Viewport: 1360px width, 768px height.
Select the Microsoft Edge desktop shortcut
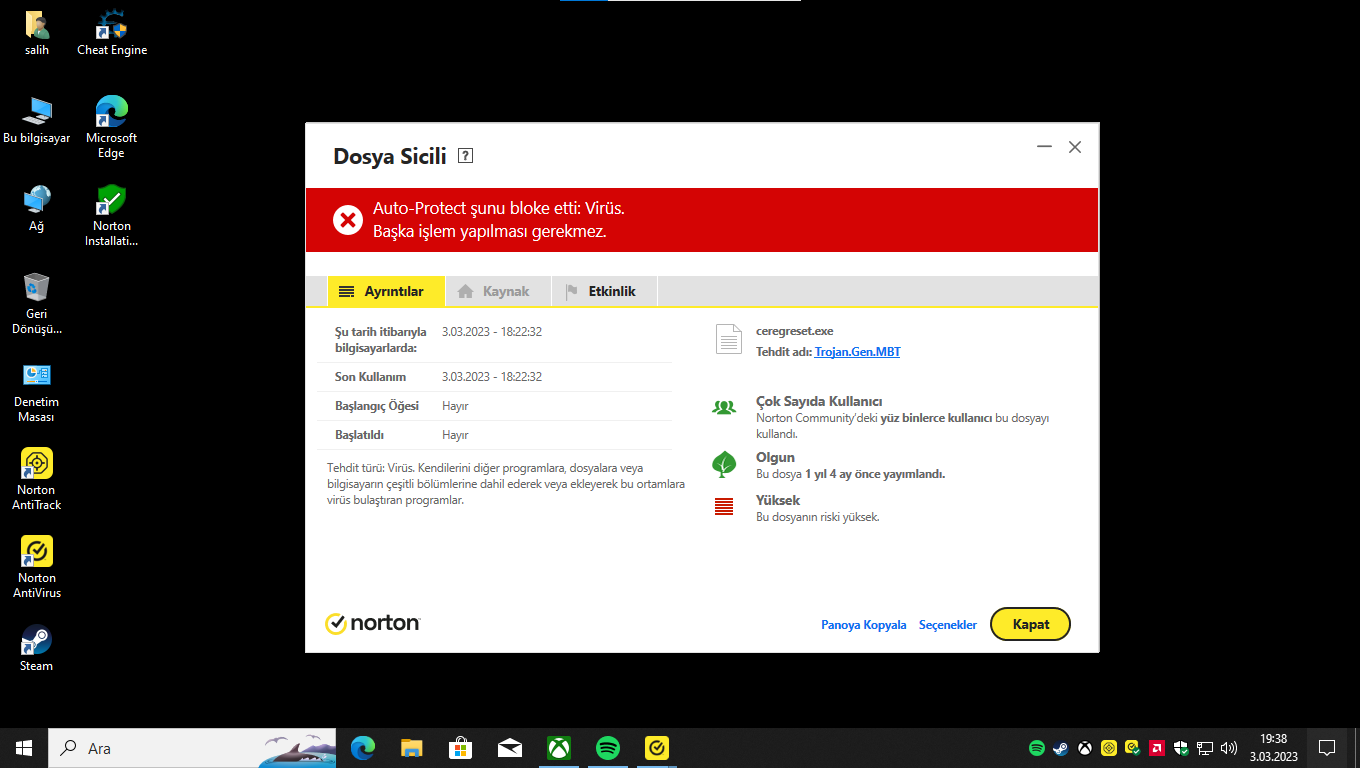coord(111,127)
